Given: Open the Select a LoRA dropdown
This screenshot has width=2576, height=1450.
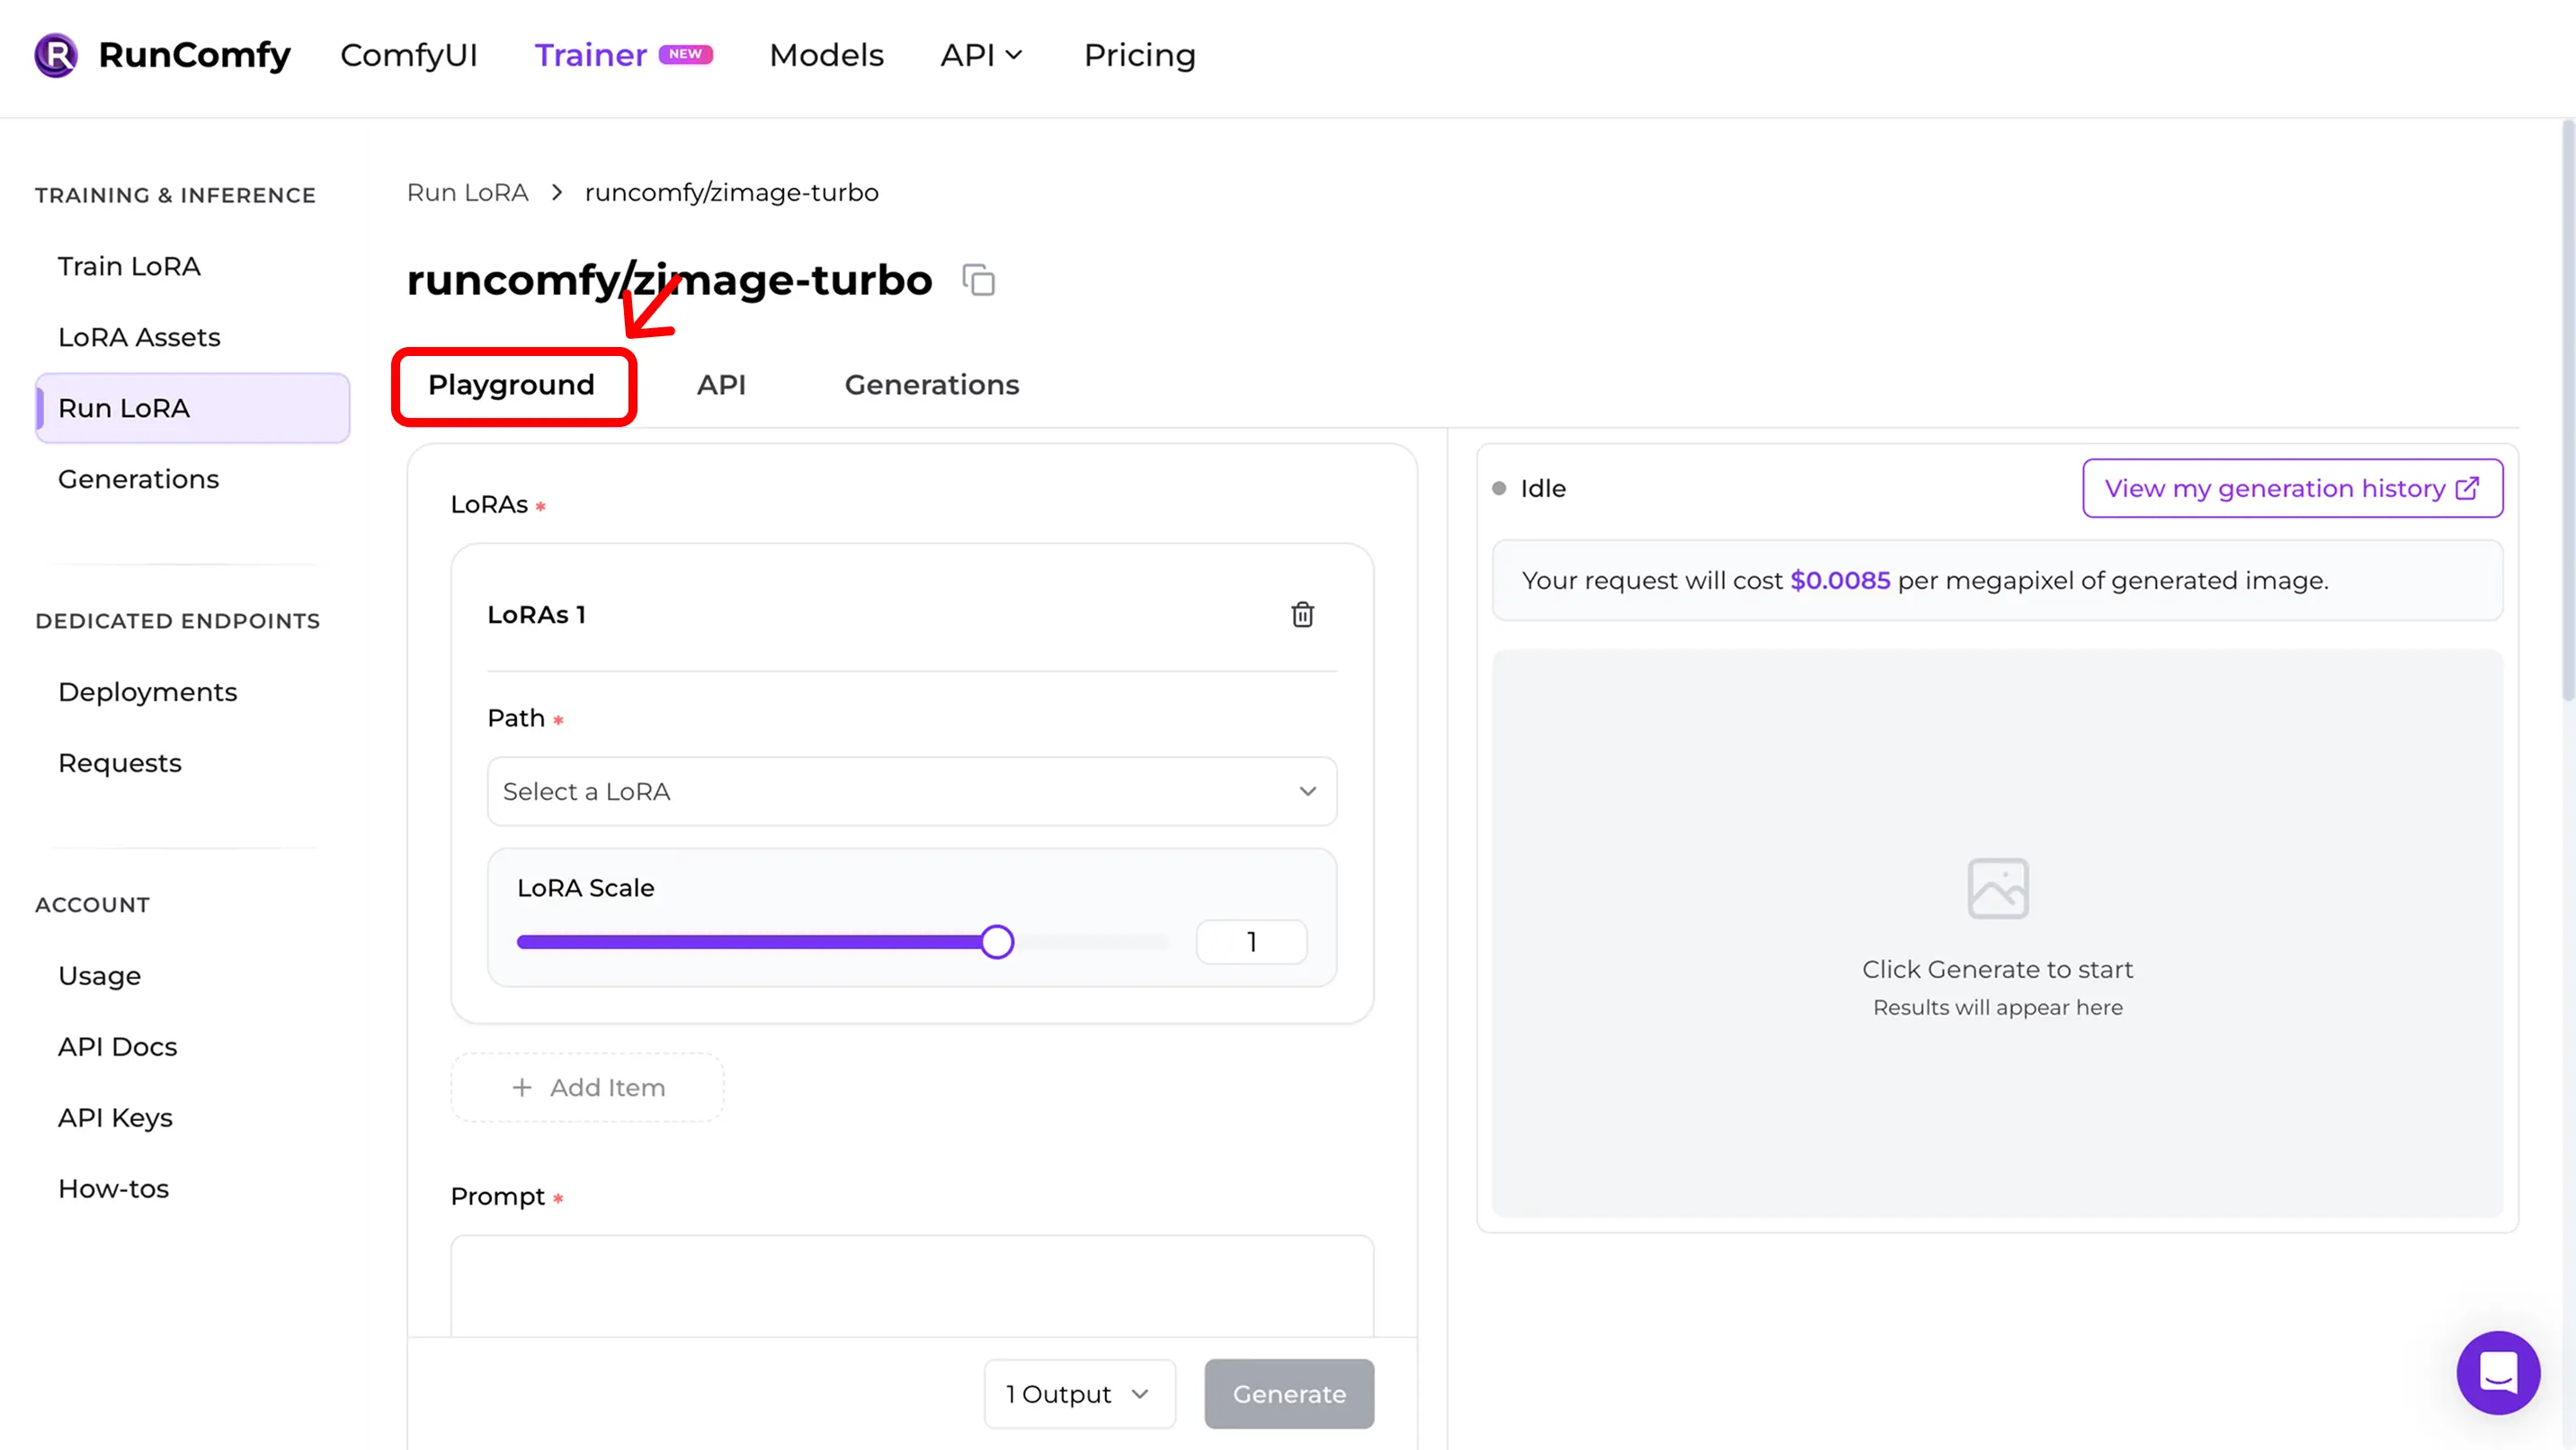Looking at the screenshot, I should click(x=911, y=791).
